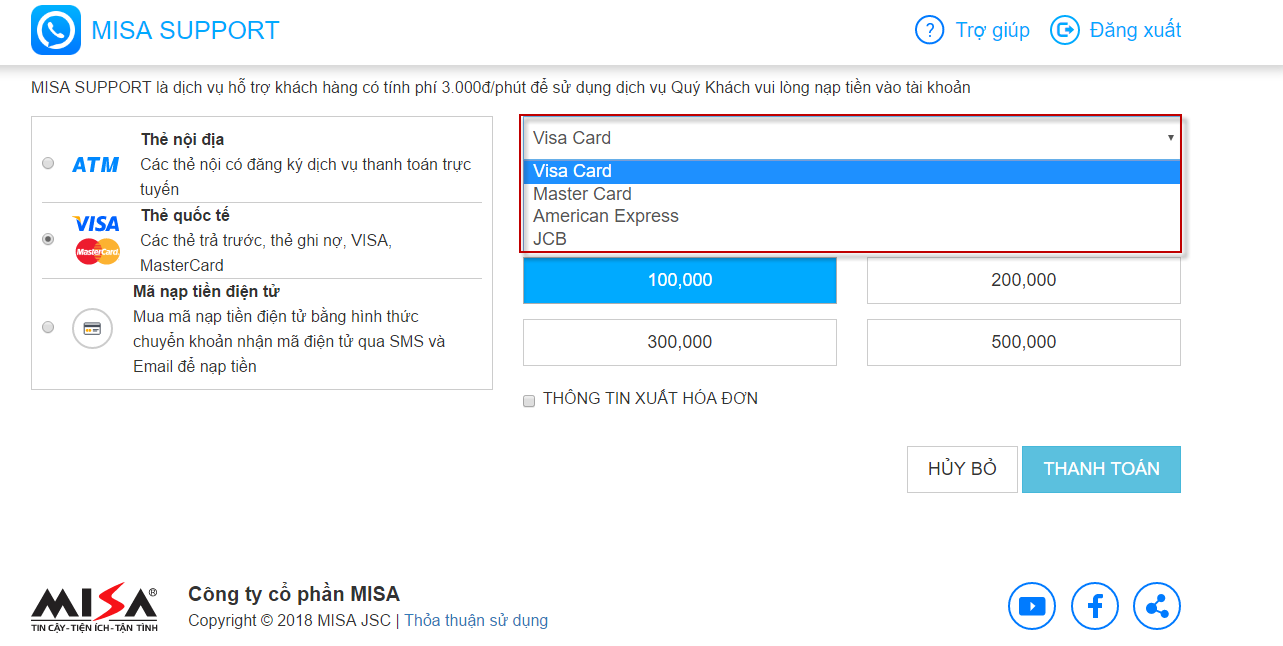Click the ATM card icon
The width and height of the screenshot is (1283, 646).
[96, 164]
